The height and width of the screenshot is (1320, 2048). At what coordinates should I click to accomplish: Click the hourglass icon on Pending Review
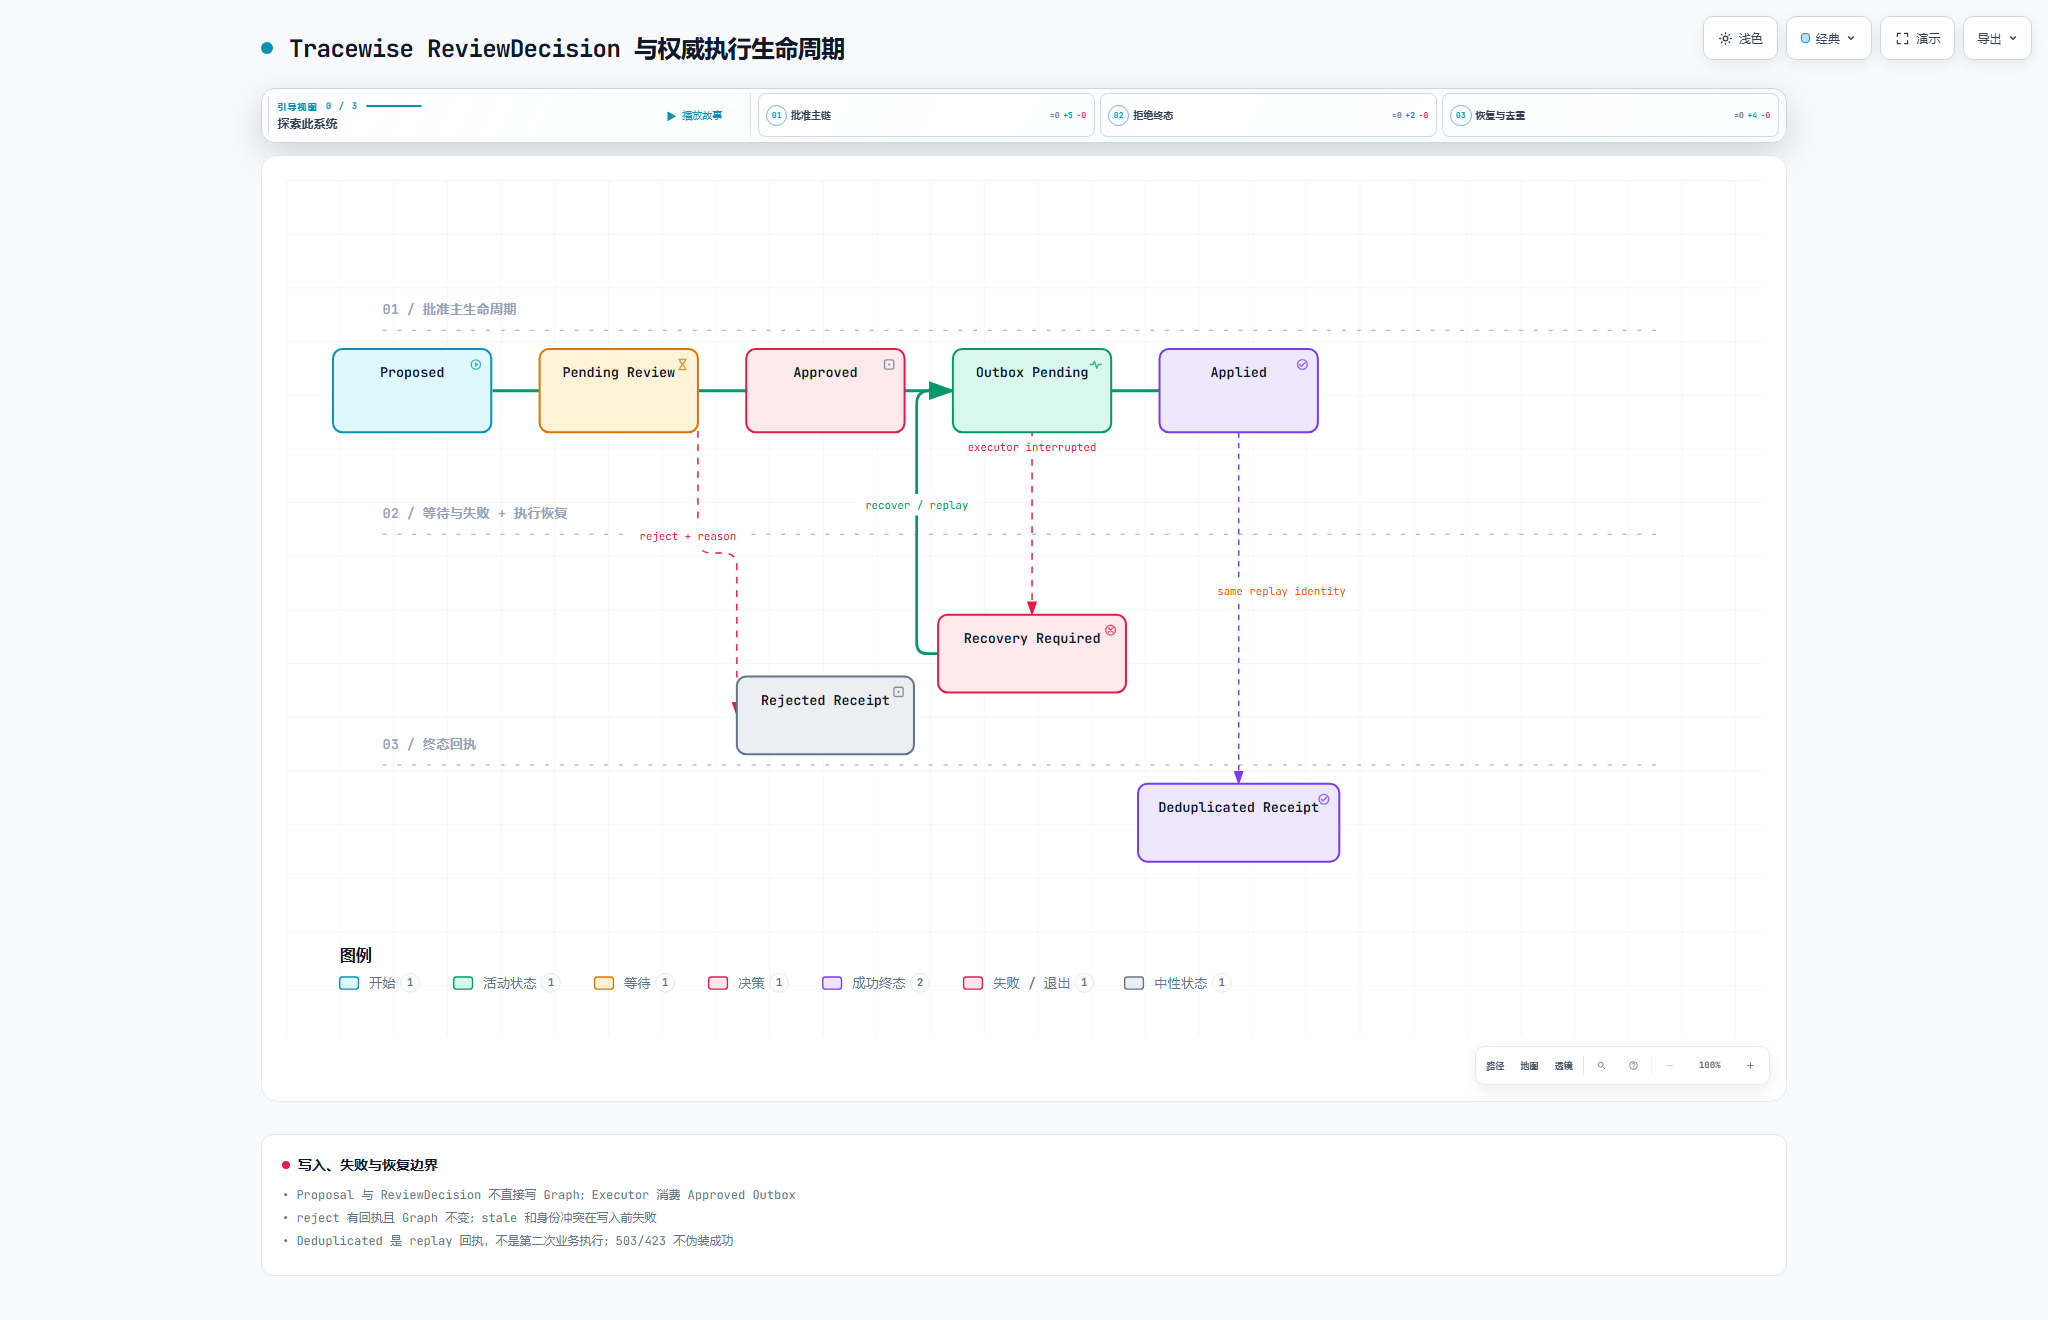tap(683, 365)
